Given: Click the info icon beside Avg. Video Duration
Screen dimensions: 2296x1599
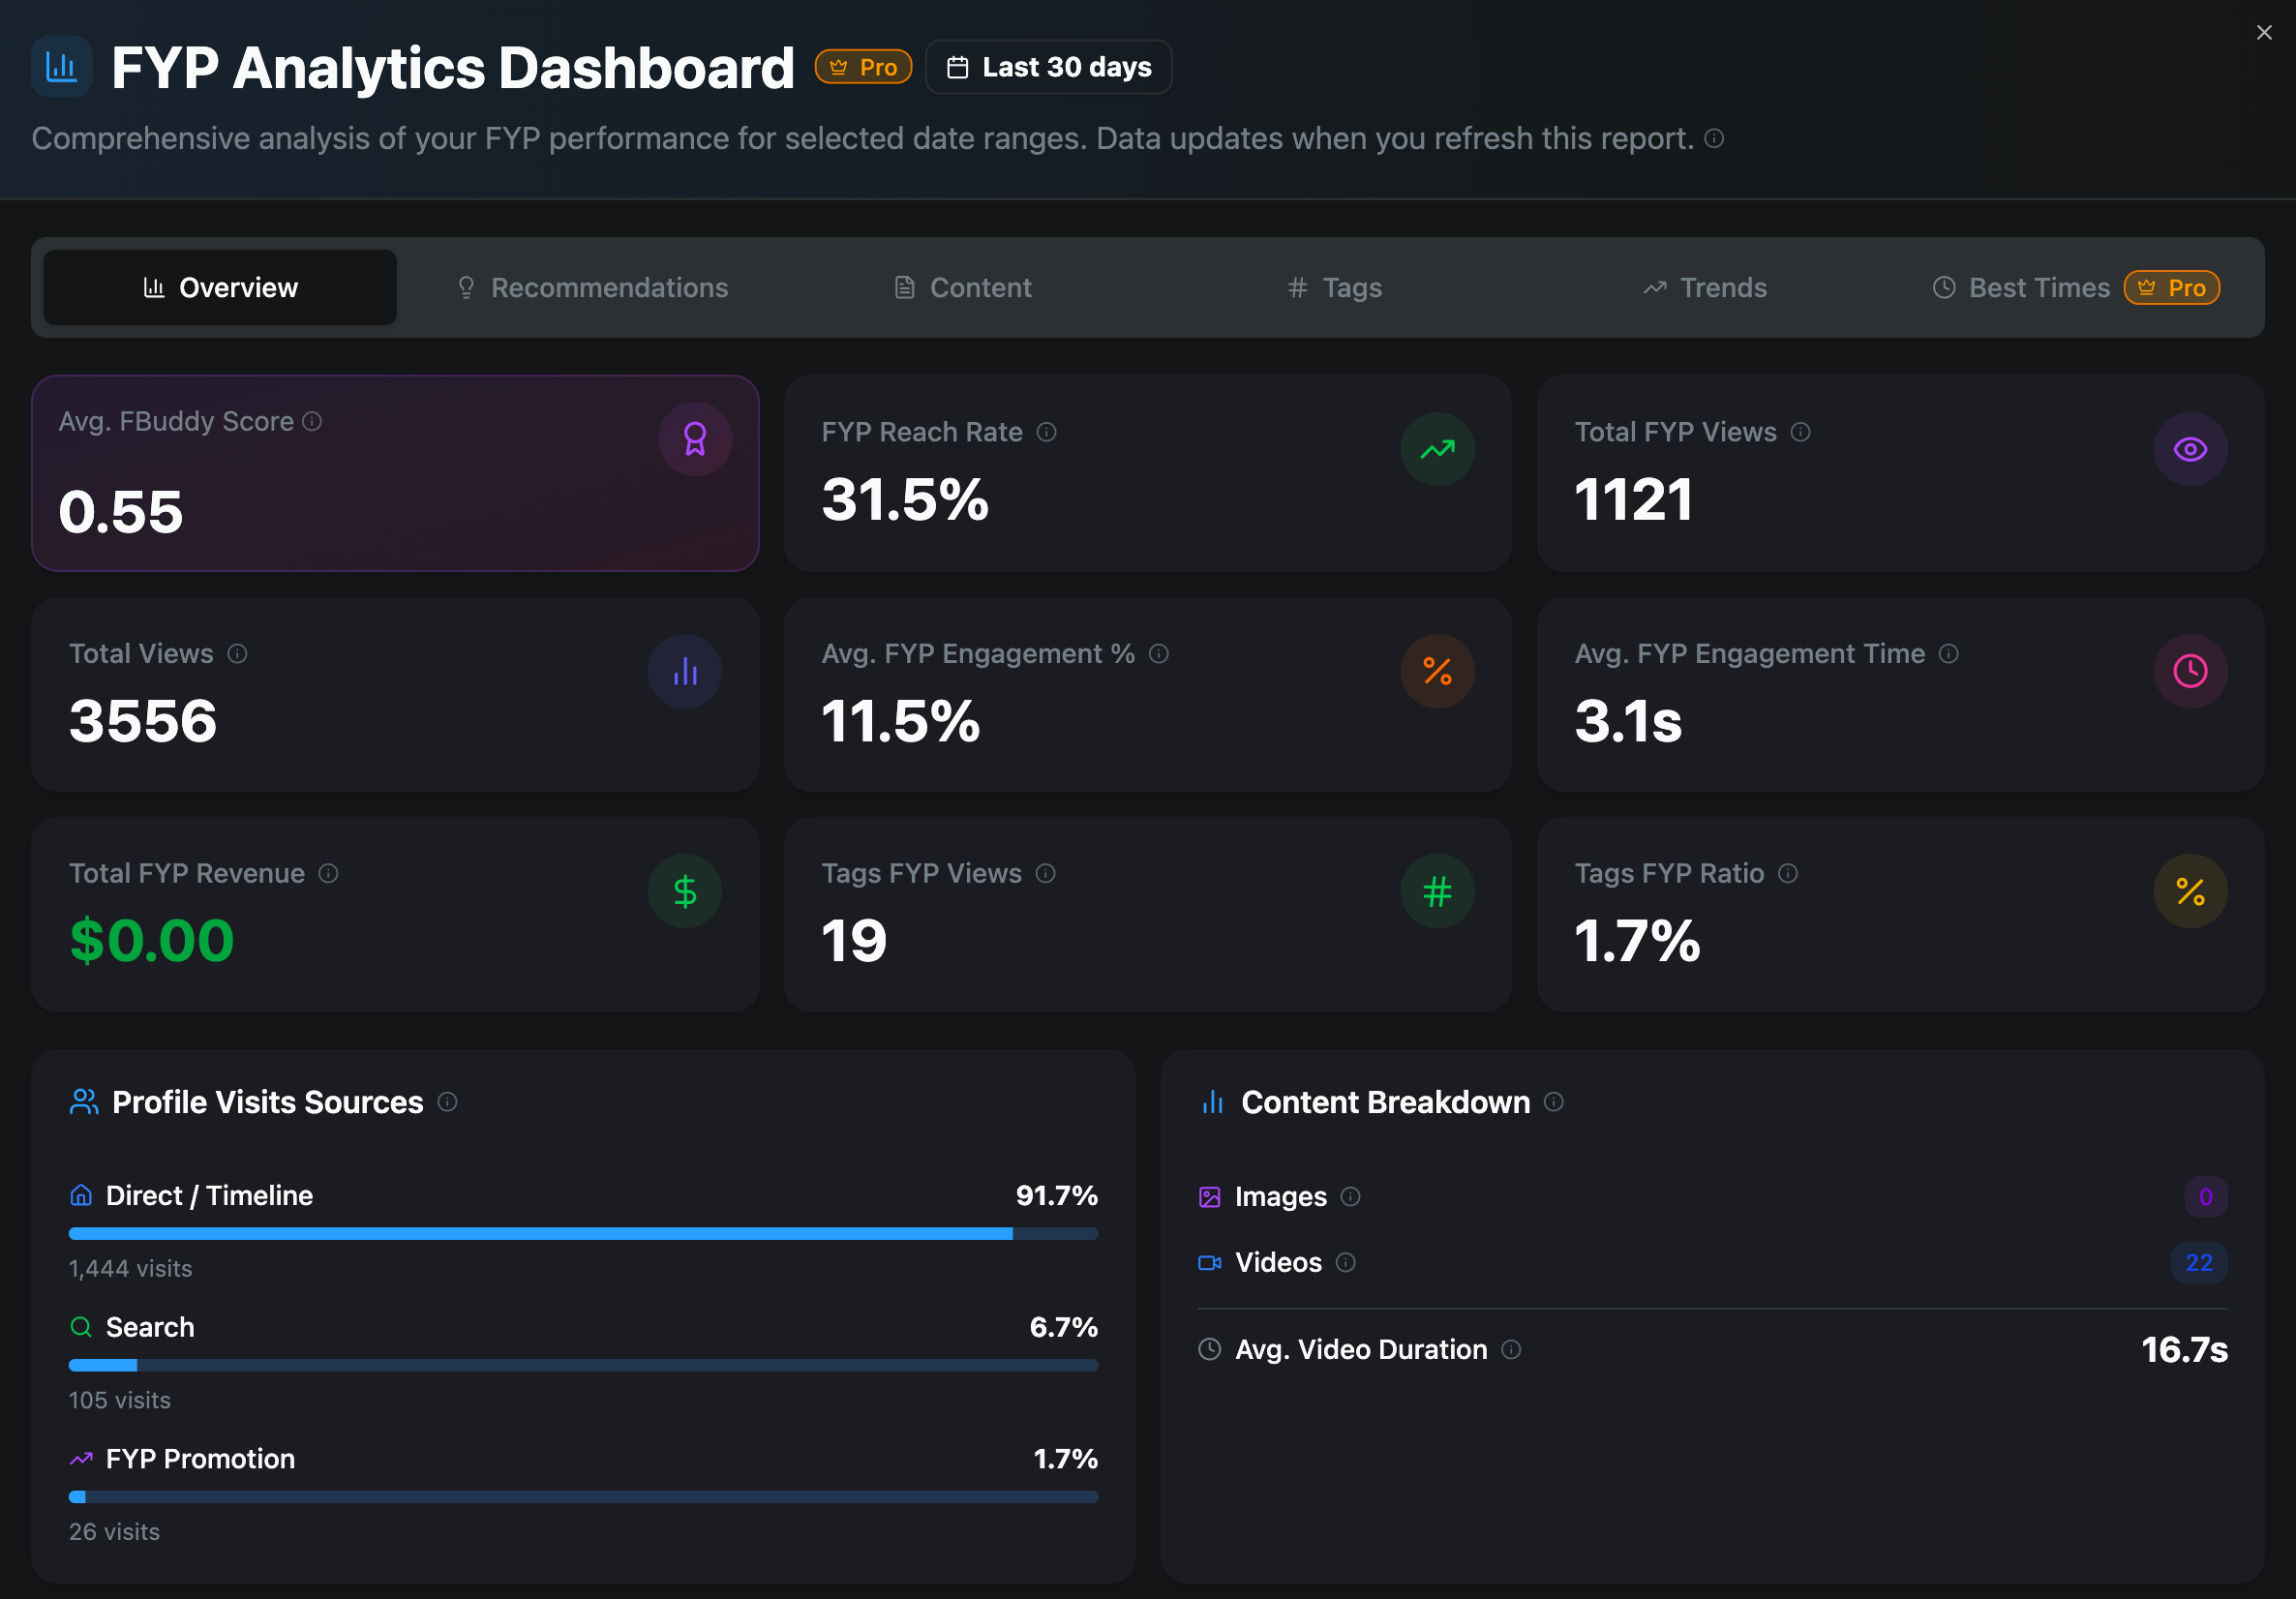Looking at the screenshot, I should tap(1514, 1349).
